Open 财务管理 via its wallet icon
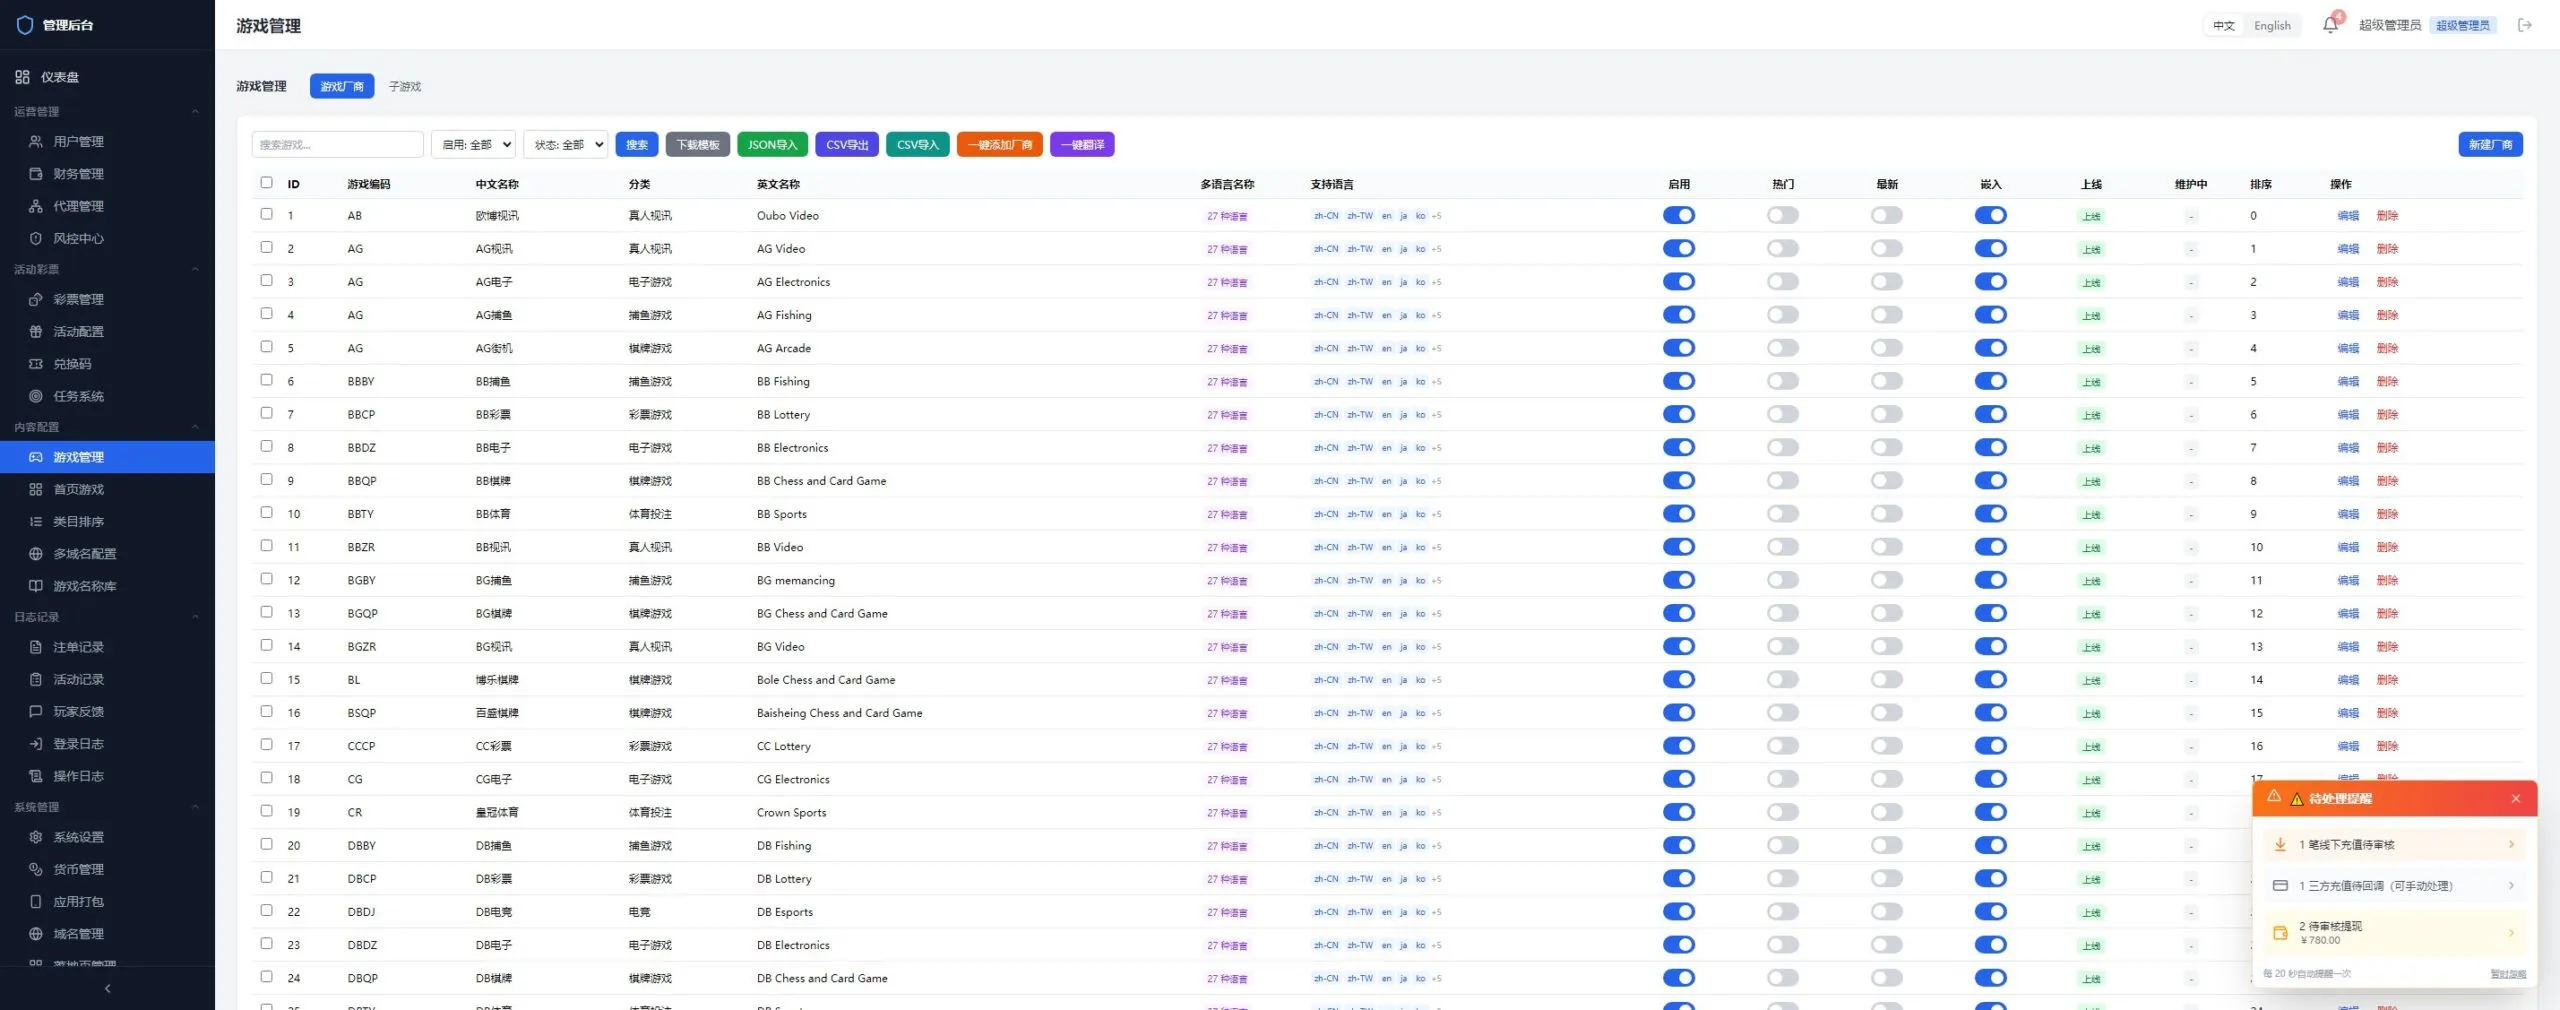The height and width of the screenshot is (1010, 2560). pos(36,173)
